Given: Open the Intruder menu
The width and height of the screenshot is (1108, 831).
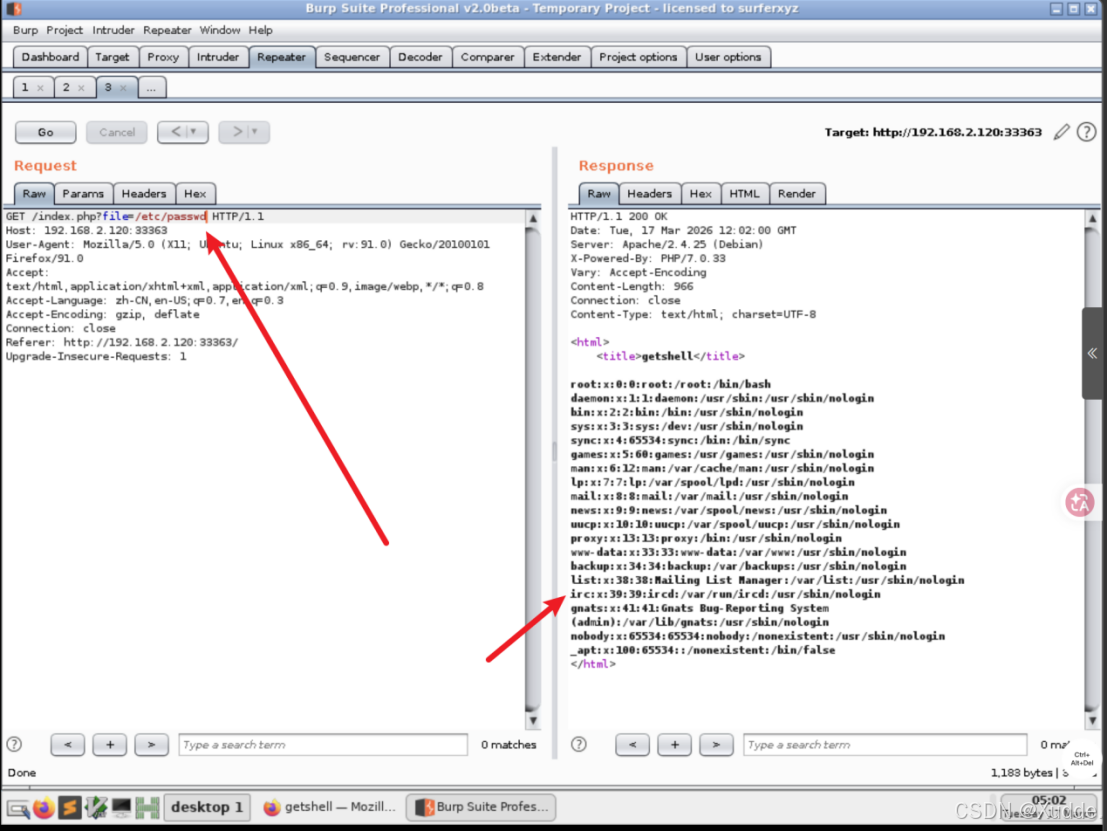Looking at the screenshot, I should point(113,30).
